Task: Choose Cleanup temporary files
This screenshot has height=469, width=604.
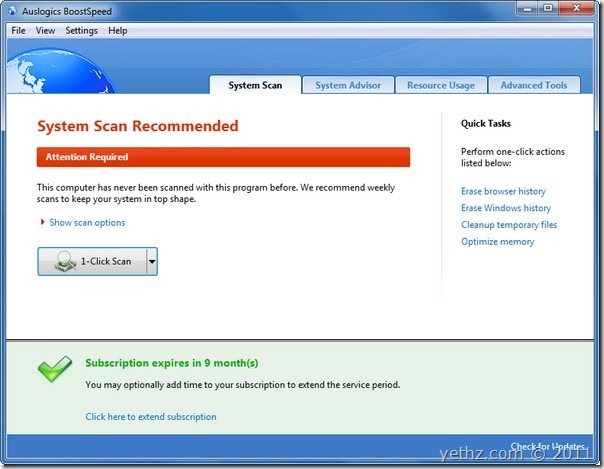Action: pyautogui.click(x=509, y=225)
